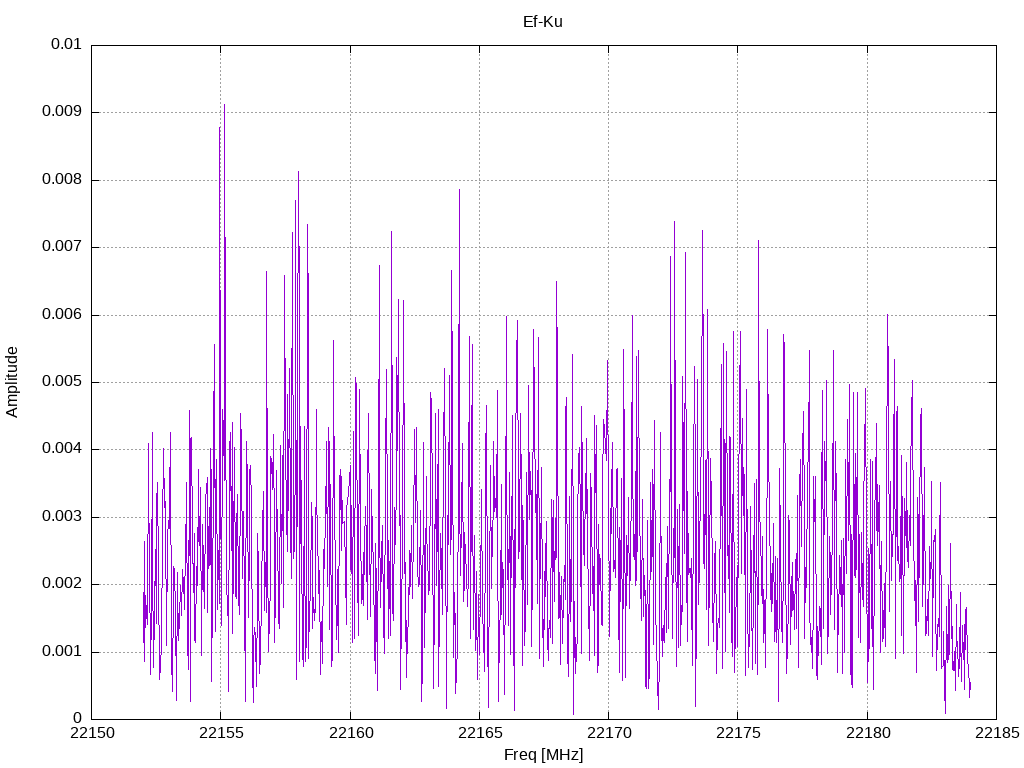Click the 22165 x-axis tick label
Image resolution: width=1024 pixels, height=768 pixels.
[x=480, y=733]
